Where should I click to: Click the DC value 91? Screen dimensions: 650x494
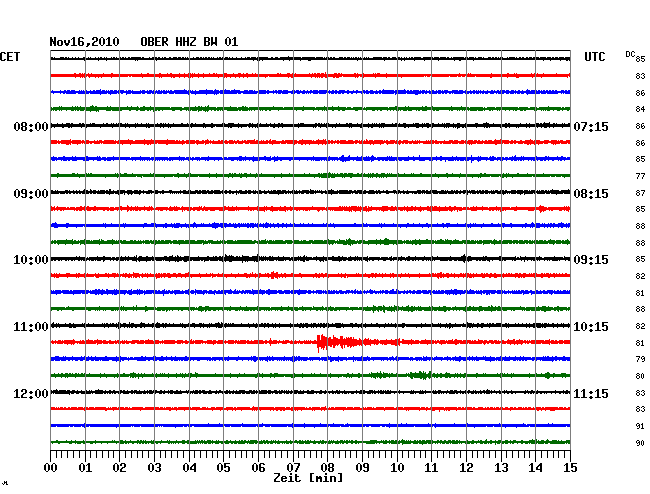click(640, 426)
